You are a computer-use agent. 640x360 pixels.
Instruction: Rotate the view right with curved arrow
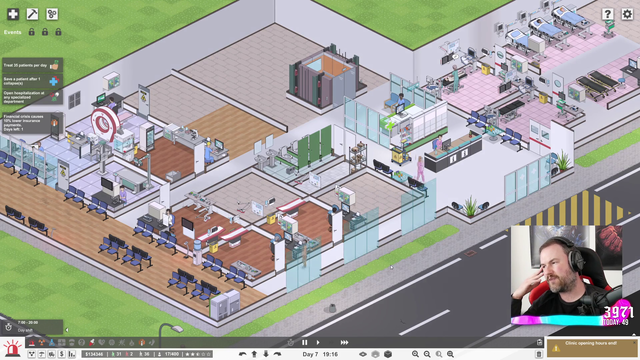(x=277, y=354)
